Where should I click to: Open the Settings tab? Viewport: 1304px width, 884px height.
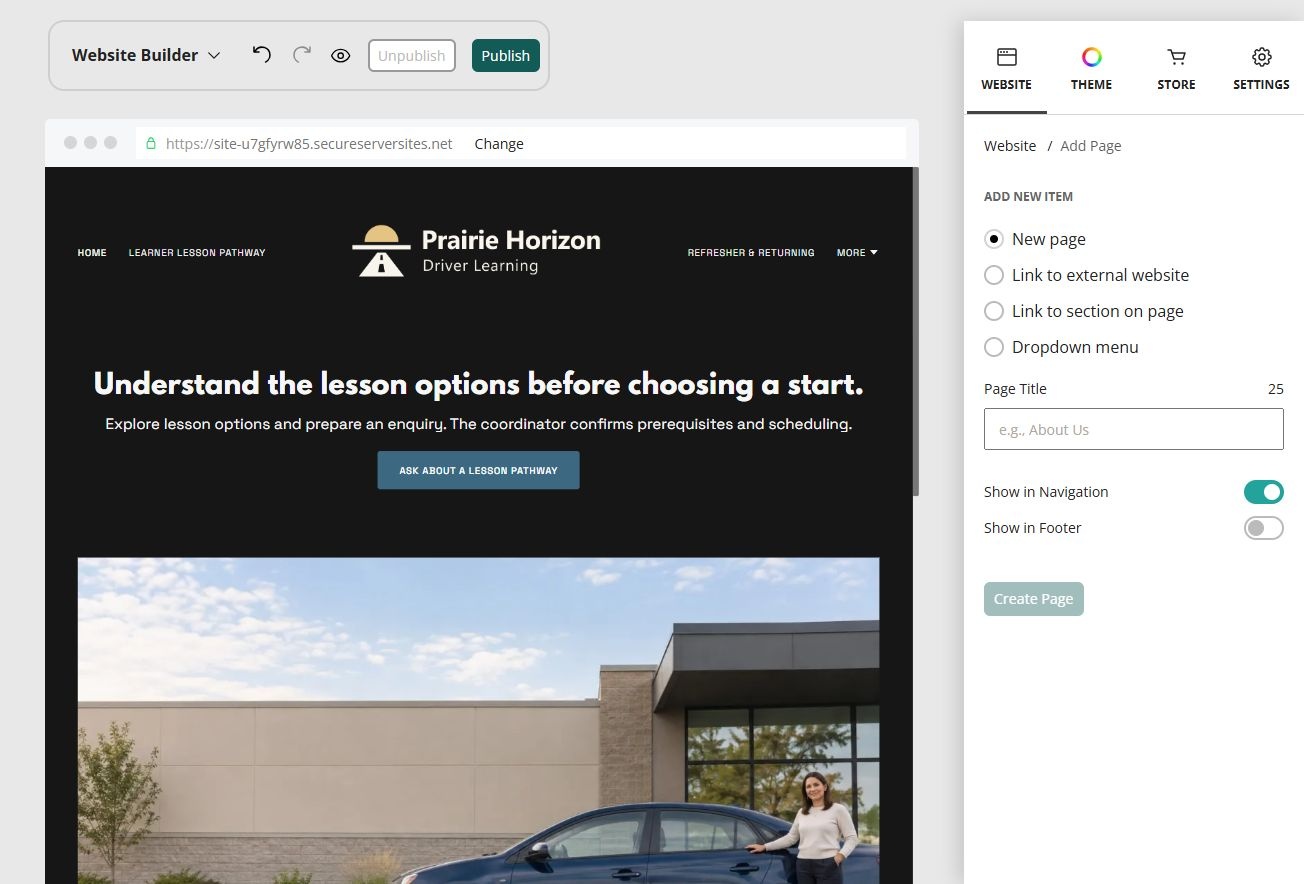tap(1261, 69)
